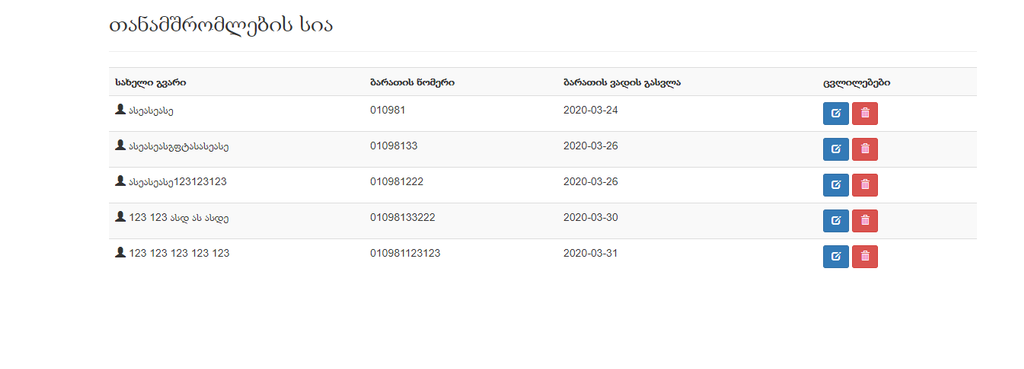This screenshot has height=369, width=1024.
Task: Select the ბარათის ვადის გასვლა header
Action: pos(622,83)
